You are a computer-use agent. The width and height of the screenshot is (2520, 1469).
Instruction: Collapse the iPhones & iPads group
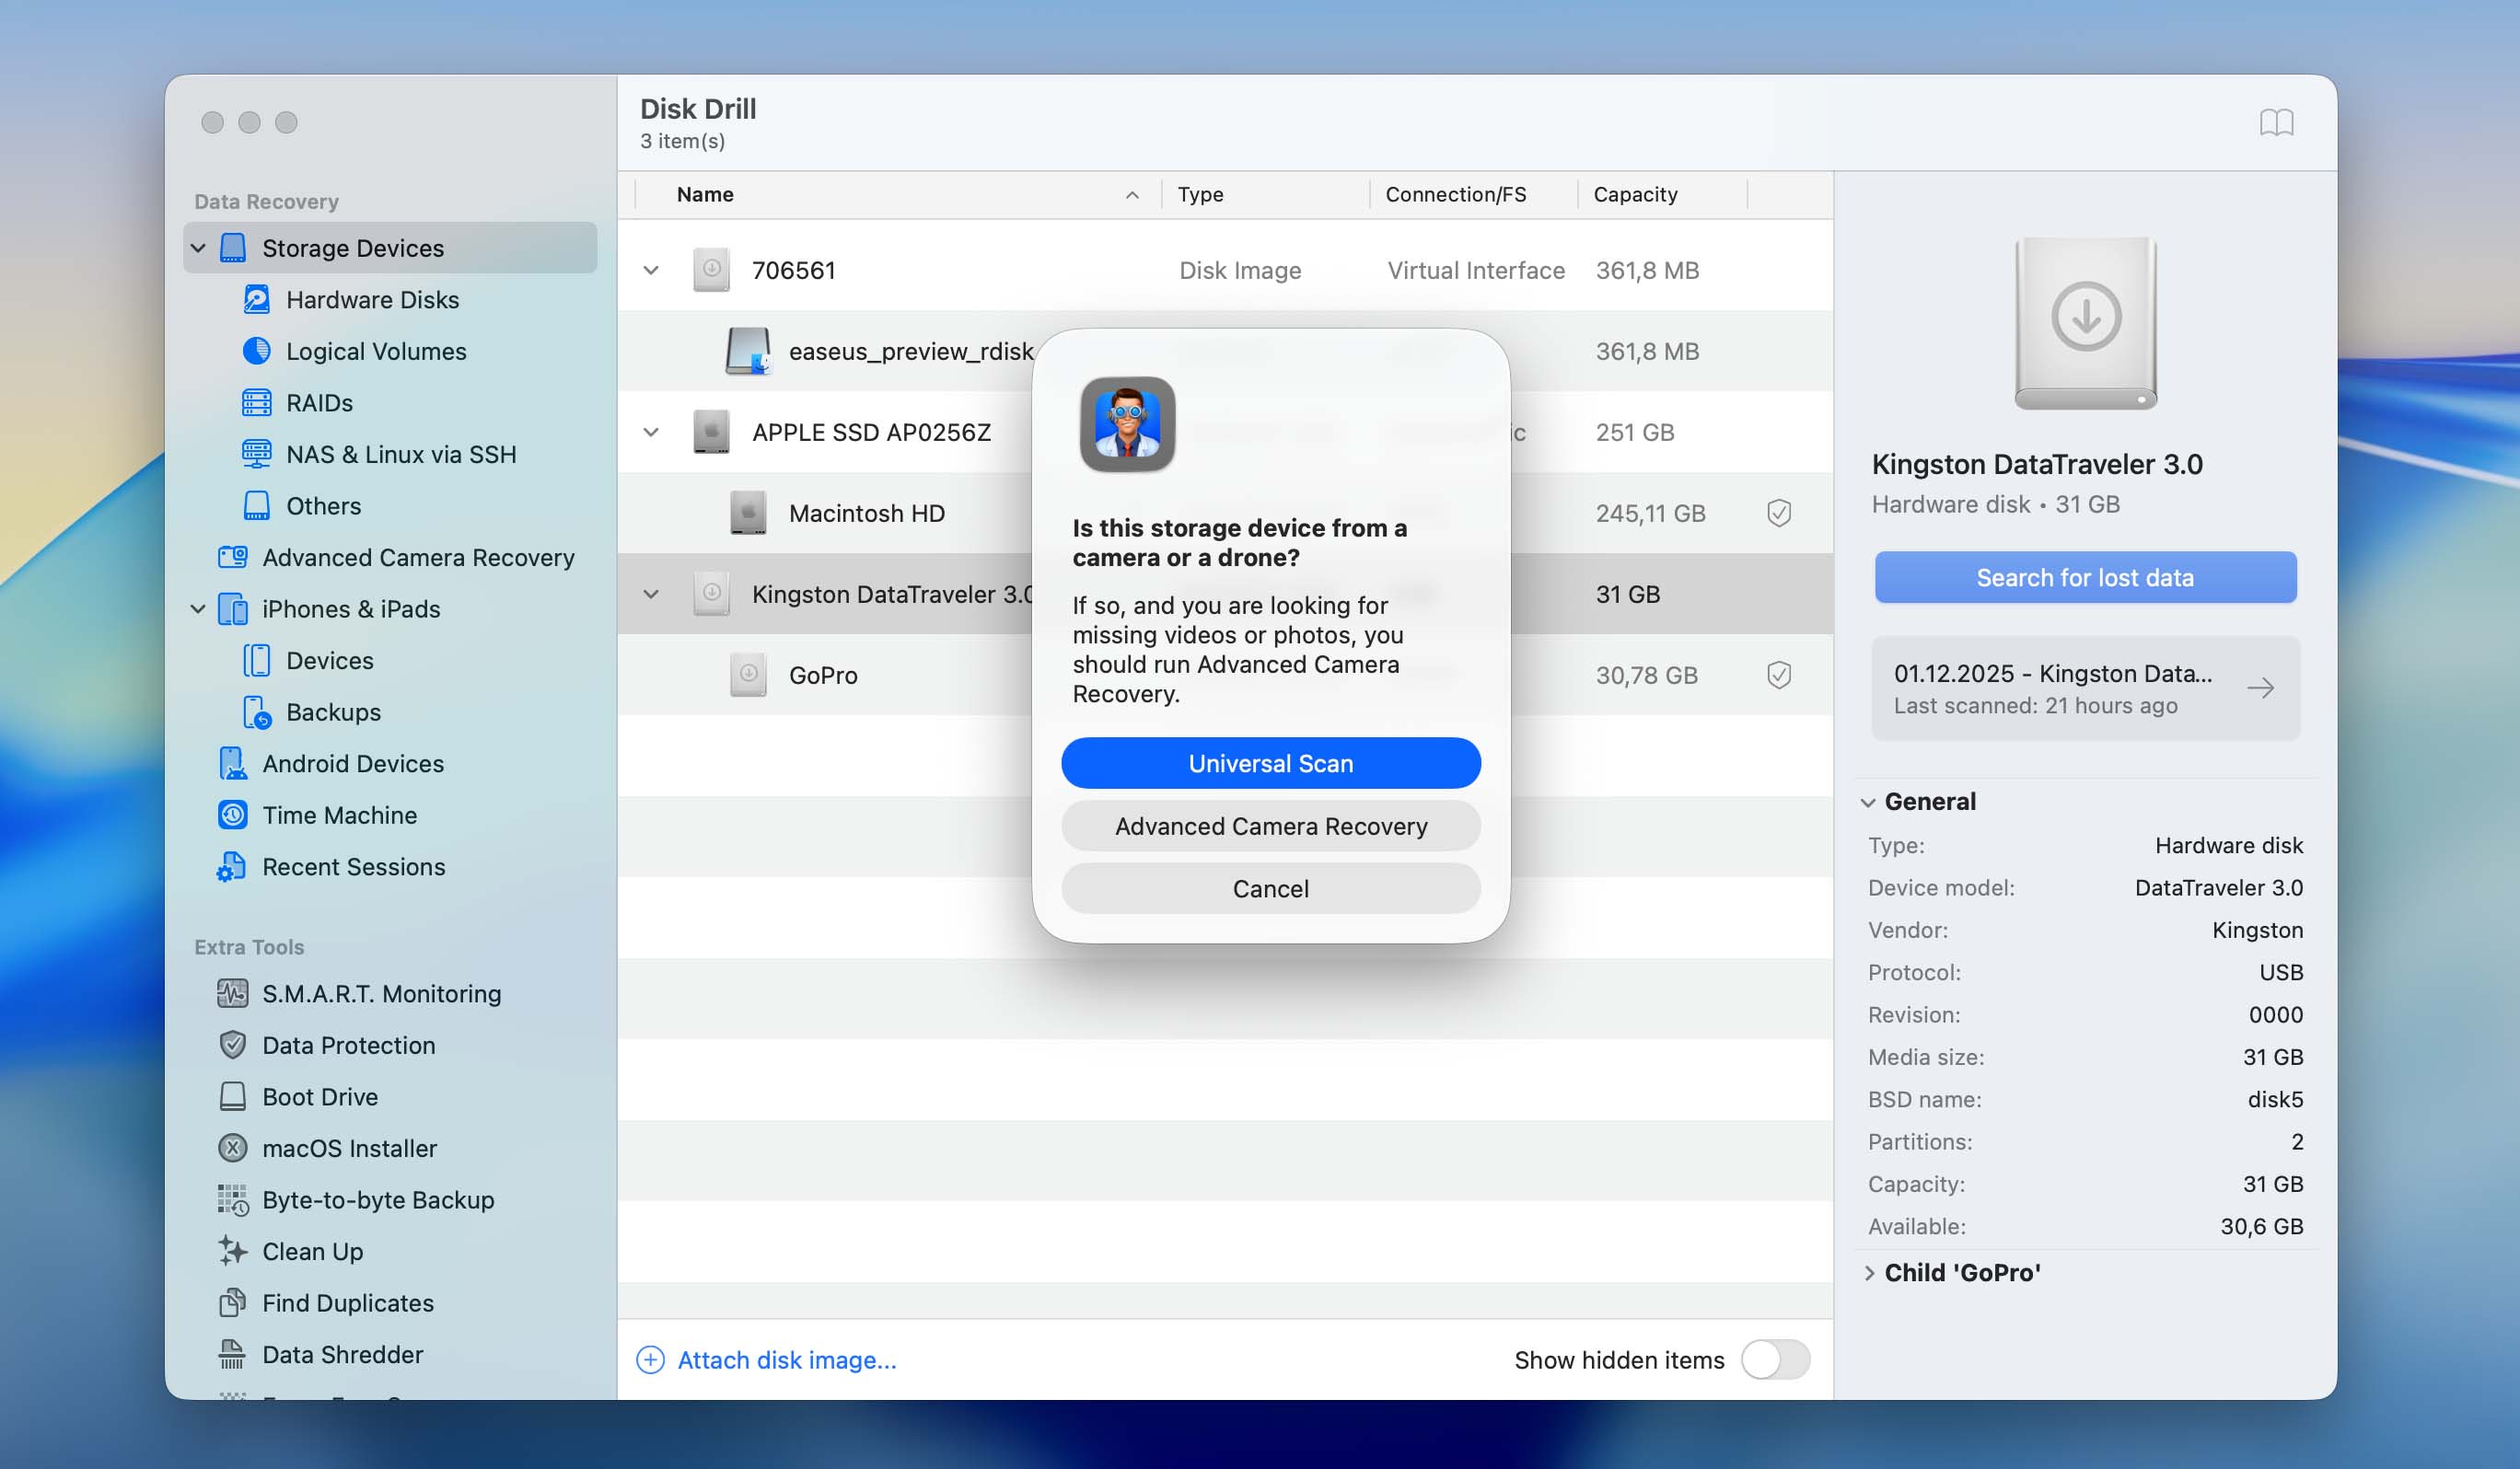pyautogui.click(x=198, y=608)
